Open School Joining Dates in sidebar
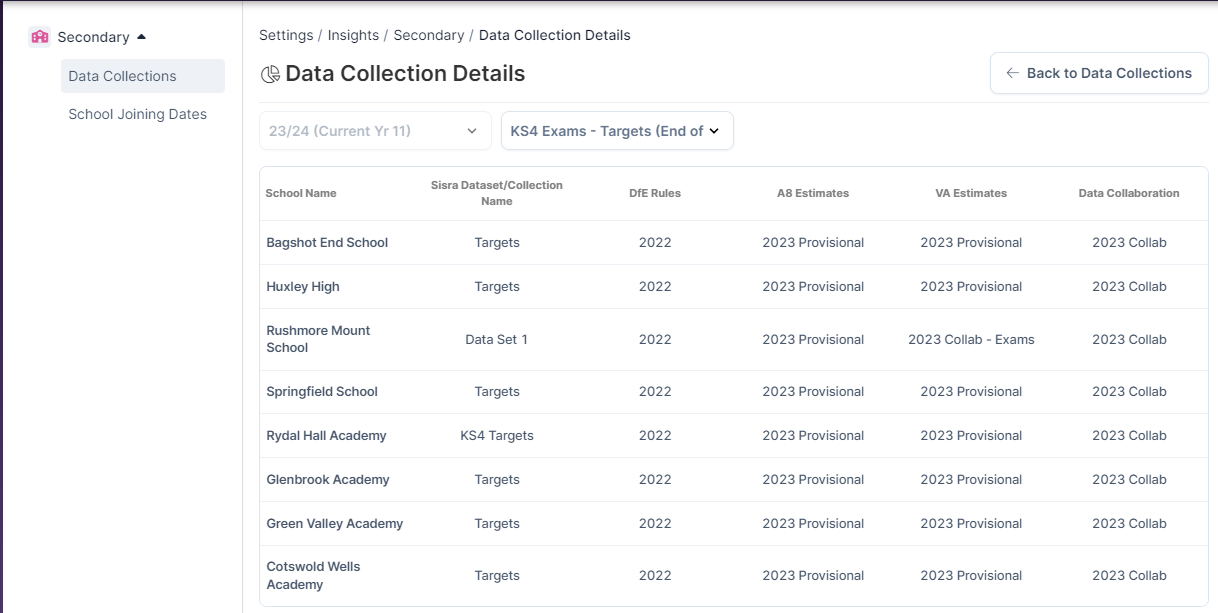This screenshot has width=1218, height=613. pyautogui.click(x=137, y=114)
